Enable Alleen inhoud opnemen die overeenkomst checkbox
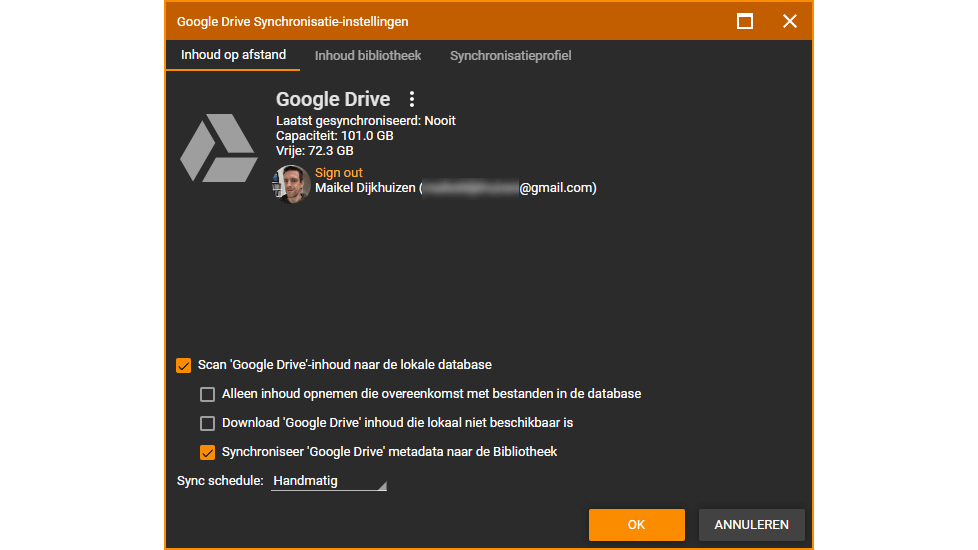Image resolution: width=978 pixels, height=550 pixels. click(207, 394)
